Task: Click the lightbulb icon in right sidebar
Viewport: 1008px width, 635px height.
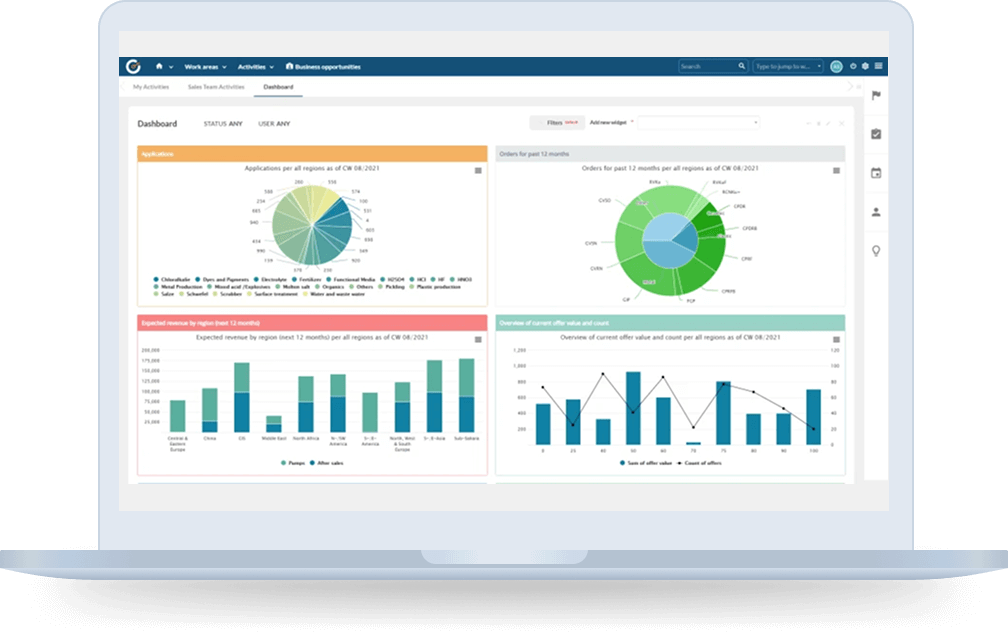Action: click(876, 250)
